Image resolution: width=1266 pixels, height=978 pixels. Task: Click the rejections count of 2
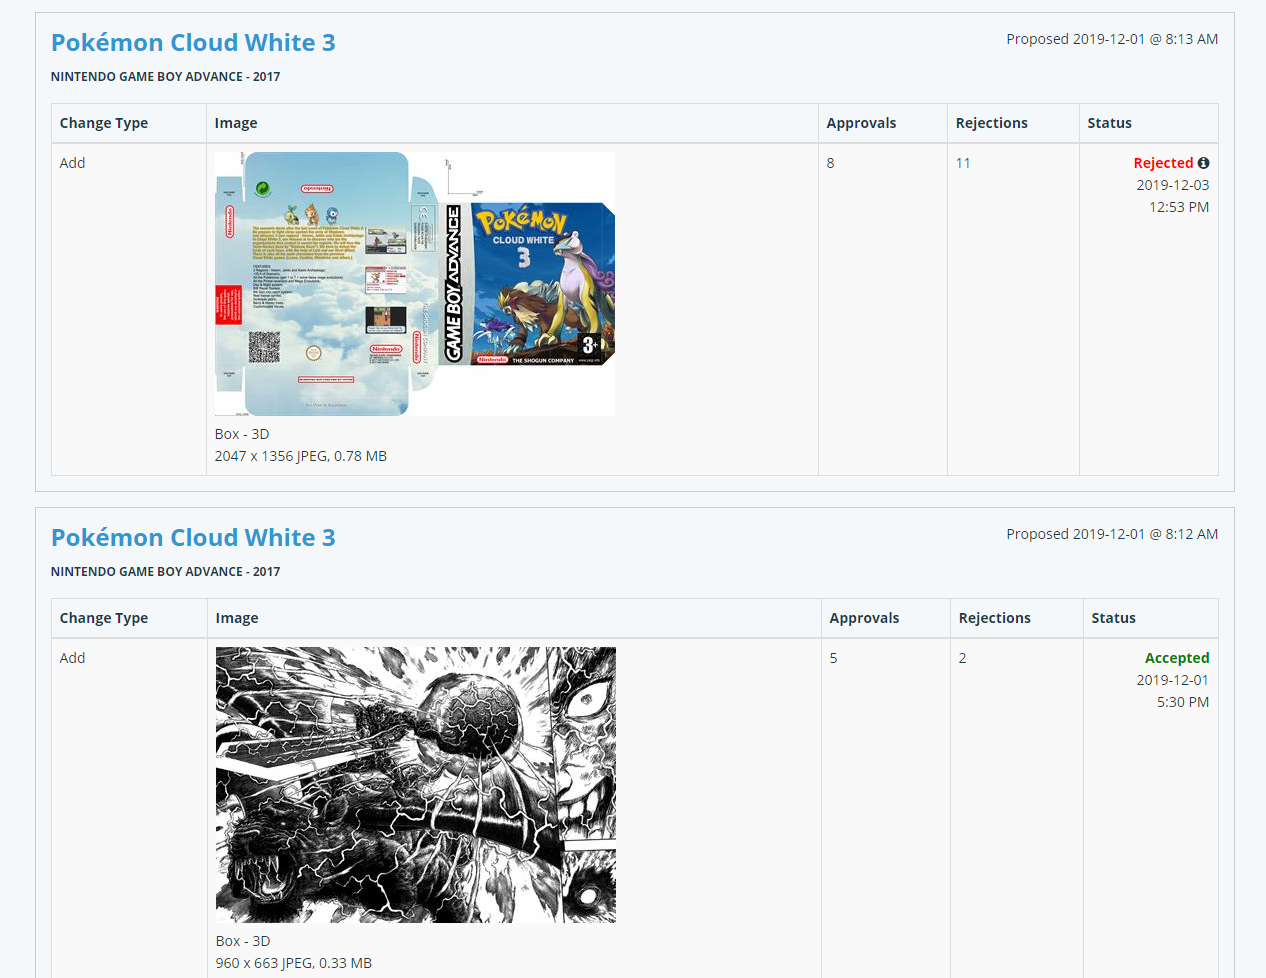[962, 658]
